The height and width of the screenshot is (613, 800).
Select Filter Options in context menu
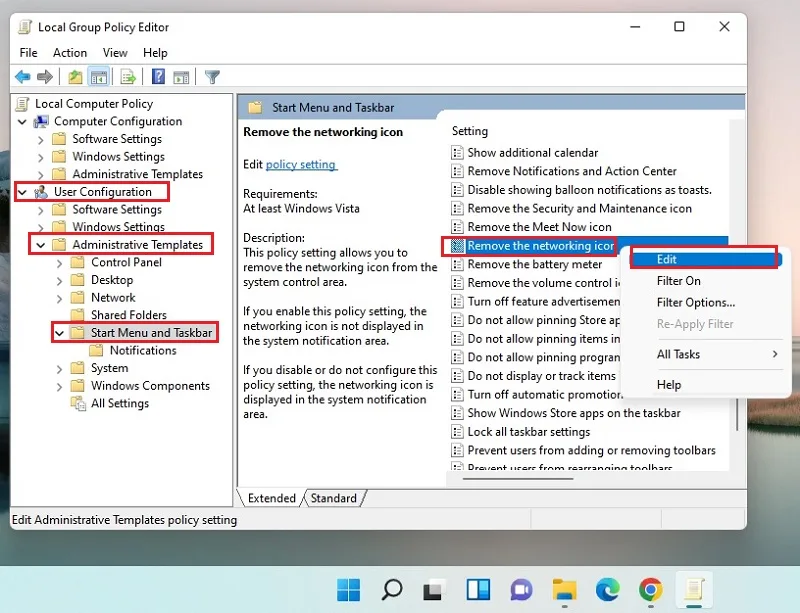pyautogui.click(x=695, y=303)
